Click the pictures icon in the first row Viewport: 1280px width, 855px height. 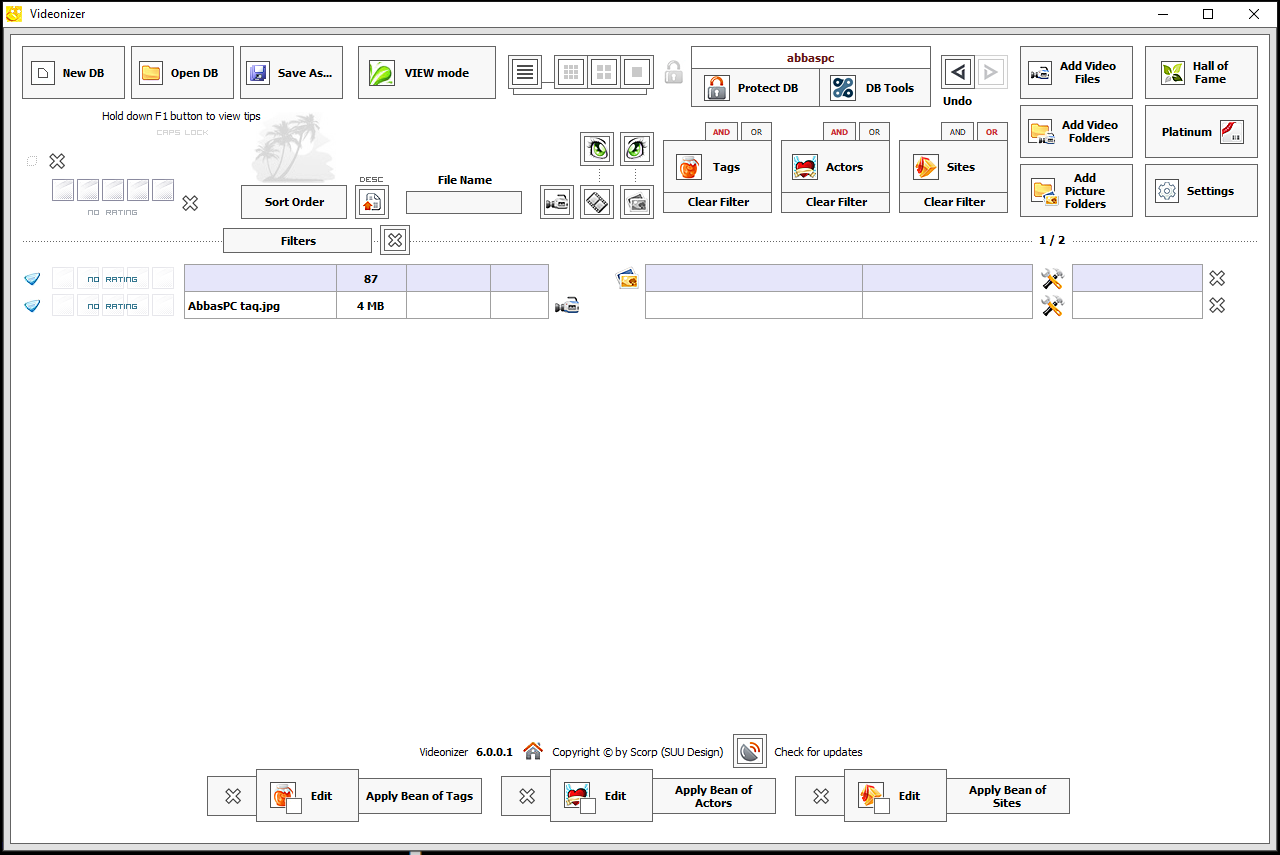point(628,279)
